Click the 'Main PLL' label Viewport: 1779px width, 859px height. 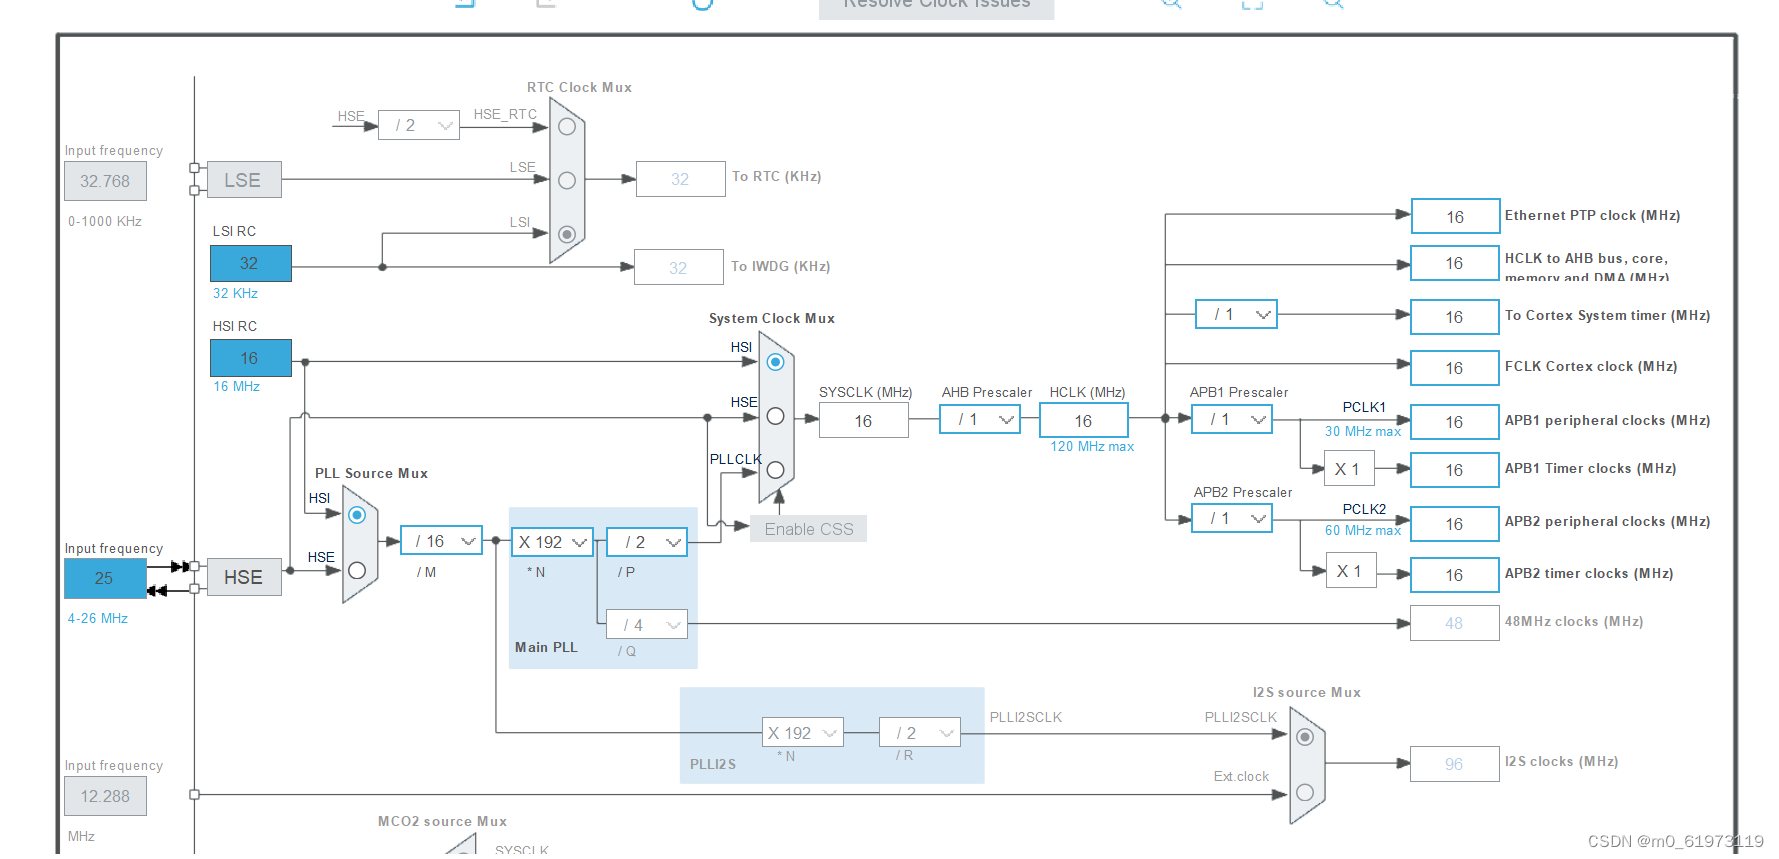pos(546,647)
